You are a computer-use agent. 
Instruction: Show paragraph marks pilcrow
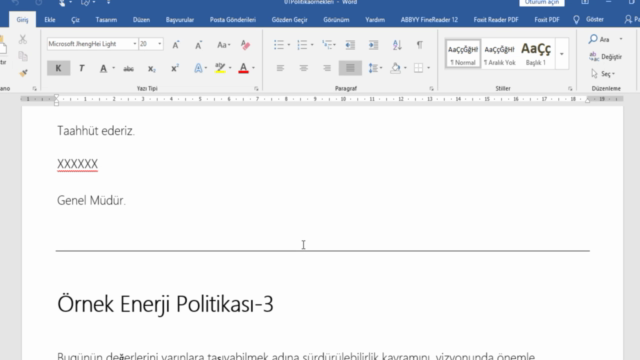pos(420,44)
